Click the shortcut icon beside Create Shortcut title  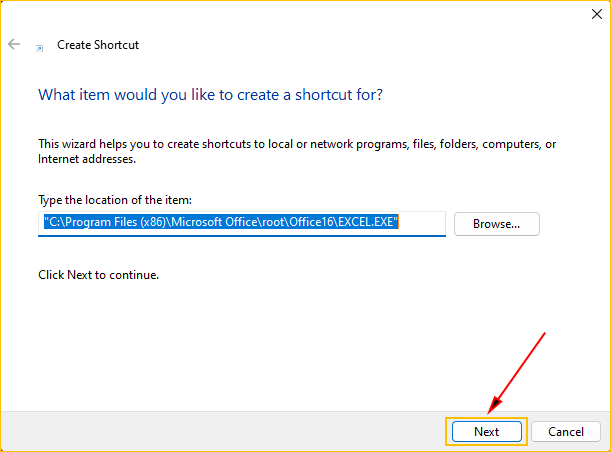[x=39, y=47]
